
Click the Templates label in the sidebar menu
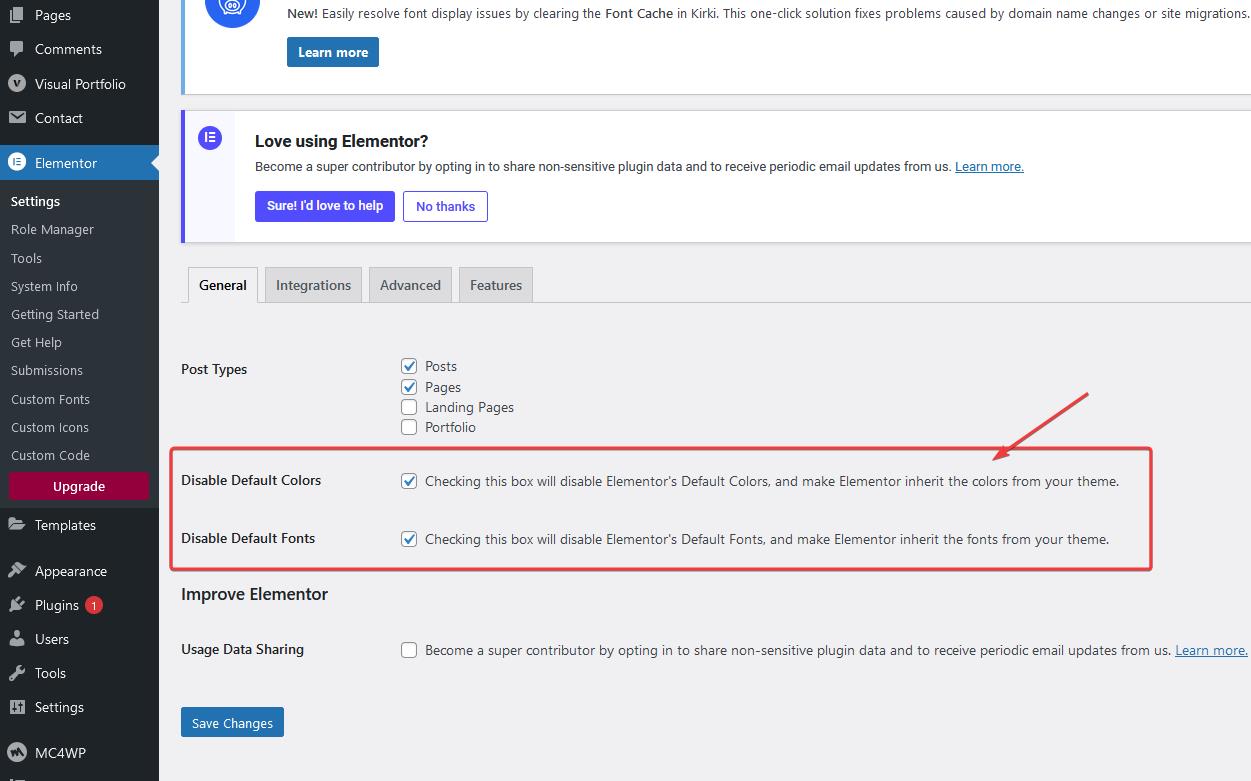click(x=65, y=525)
